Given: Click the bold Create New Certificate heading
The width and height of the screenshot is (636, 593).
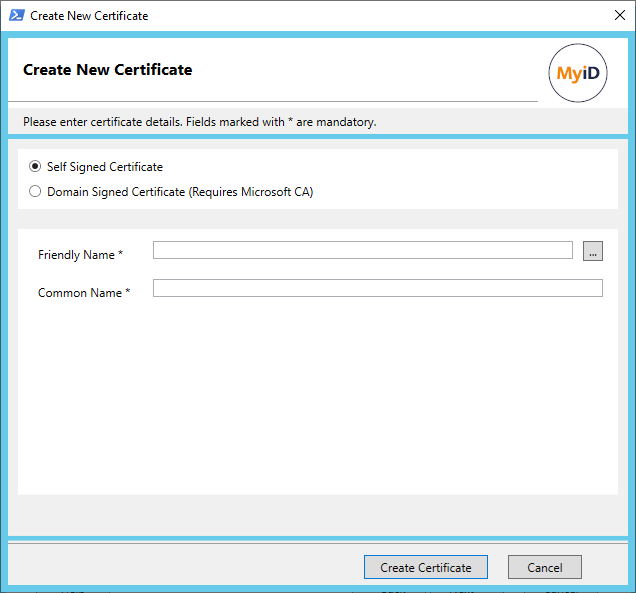Looking at the screenshot, I should tap(107, 70).
